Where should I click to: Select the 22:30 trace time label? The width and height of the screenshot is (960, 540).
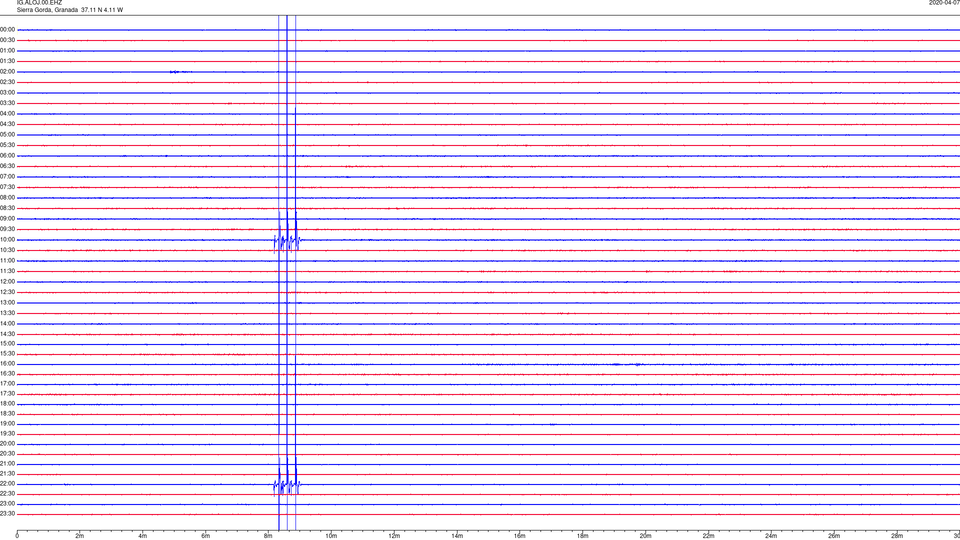pyautogui.click(x=7, y=493)
